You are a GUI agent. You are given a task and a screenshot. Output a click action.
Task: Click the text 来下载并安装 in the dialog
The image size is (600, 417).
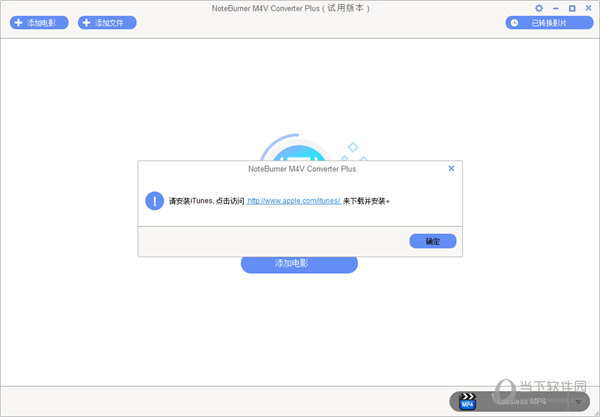[x=364, y=201]
